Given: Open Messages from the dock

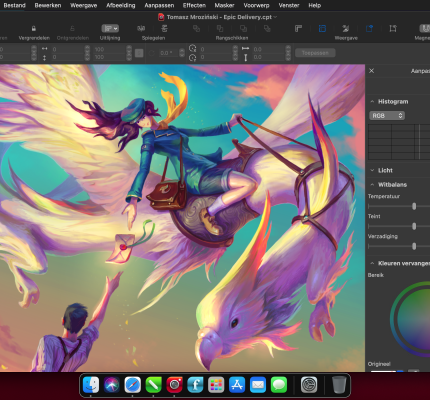Looking at the screenshot, I should tap(279, 385).
